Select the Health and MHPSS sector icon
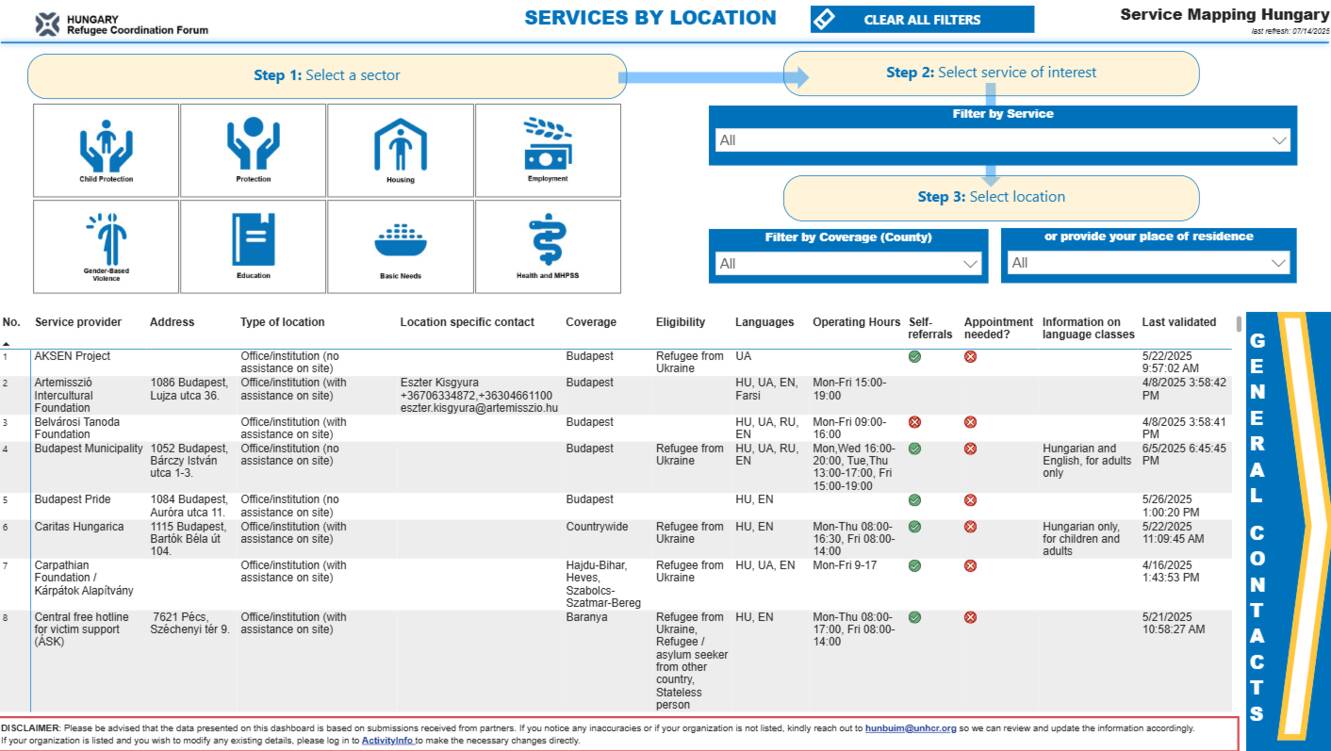Image resolution: width=1331 pixels, height=751 pixels. pos(547,246)
